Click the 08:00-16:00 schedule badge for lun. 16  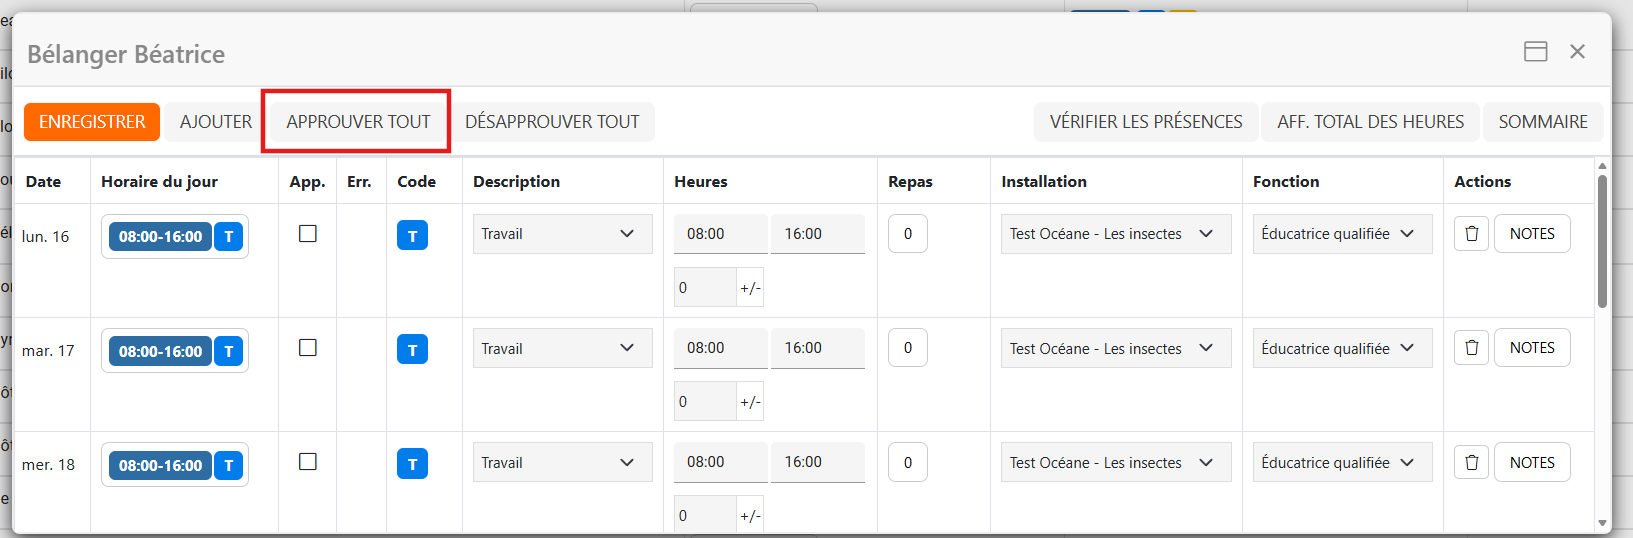[160, 237]
